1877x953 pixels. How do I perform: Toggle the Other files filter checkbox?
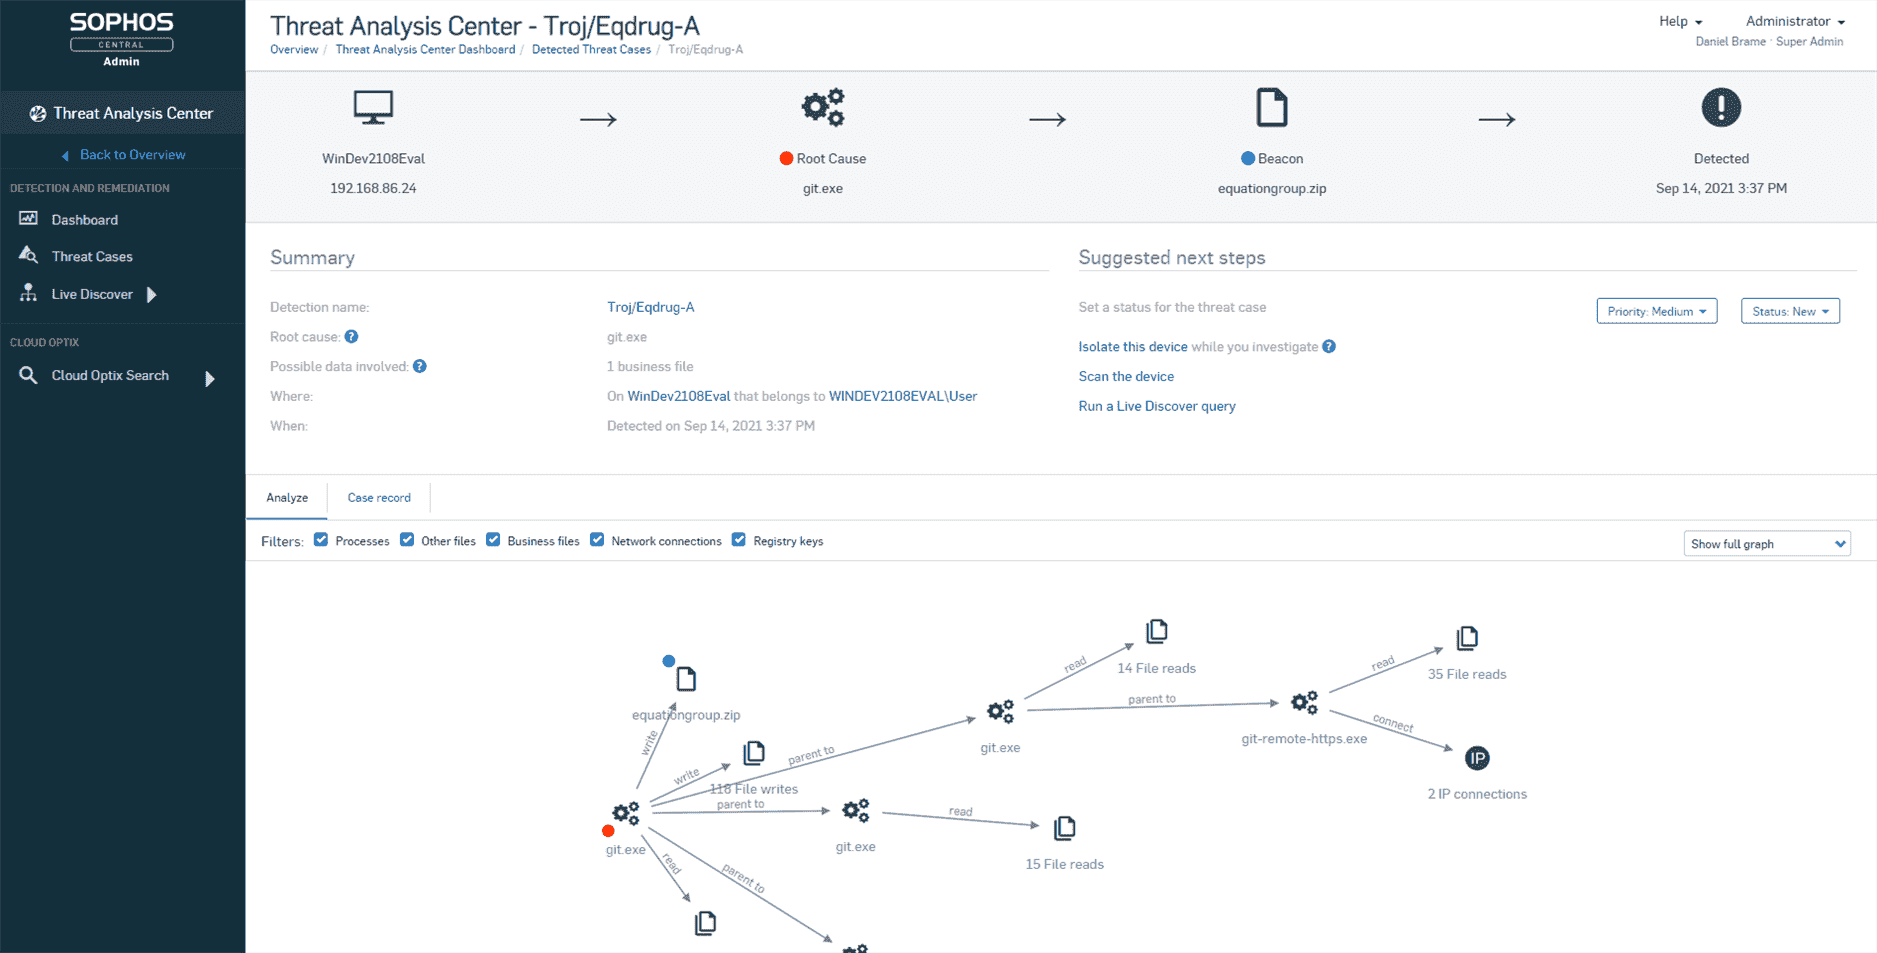tap(407, 540)
